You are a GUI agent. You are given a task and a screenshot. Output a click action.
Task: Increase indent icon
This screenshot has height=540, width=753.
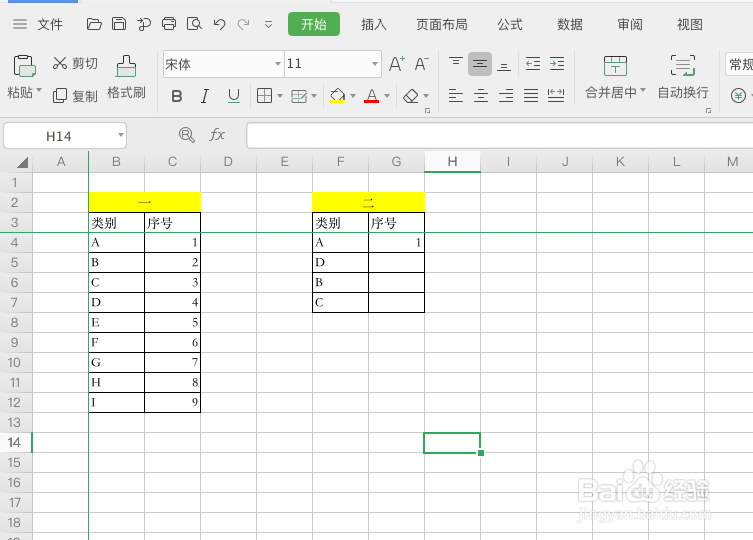(557, 63)
